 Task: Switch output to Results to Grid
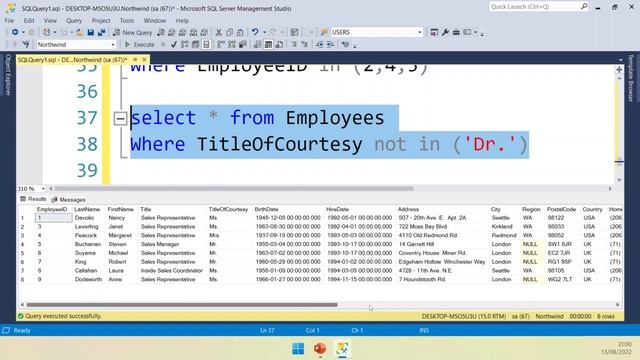click(268, 44)
